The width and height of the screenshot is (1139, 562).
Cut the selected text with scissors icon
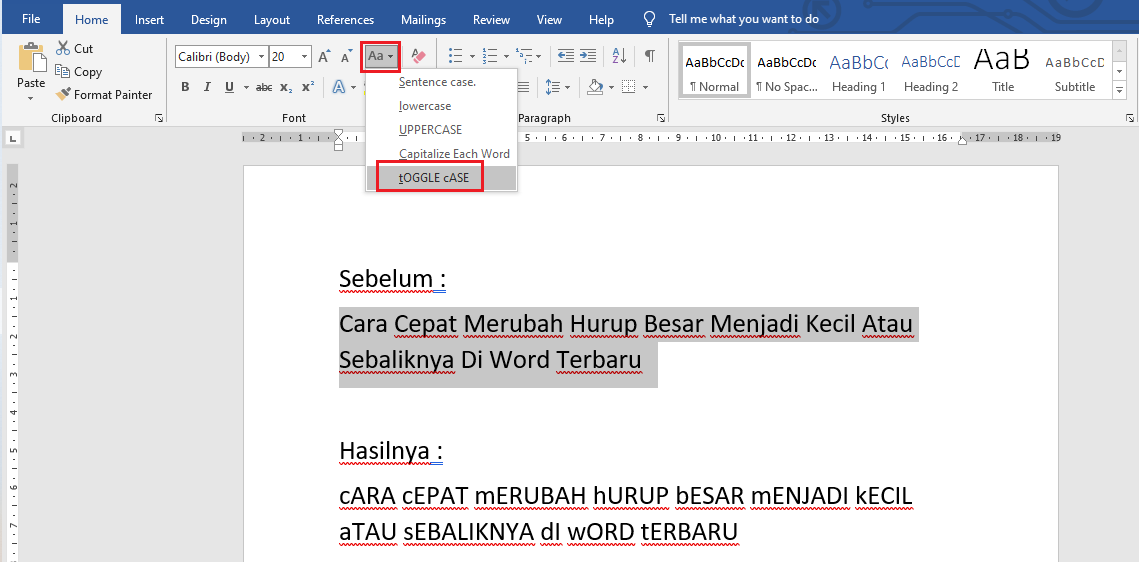click(64, 49)
